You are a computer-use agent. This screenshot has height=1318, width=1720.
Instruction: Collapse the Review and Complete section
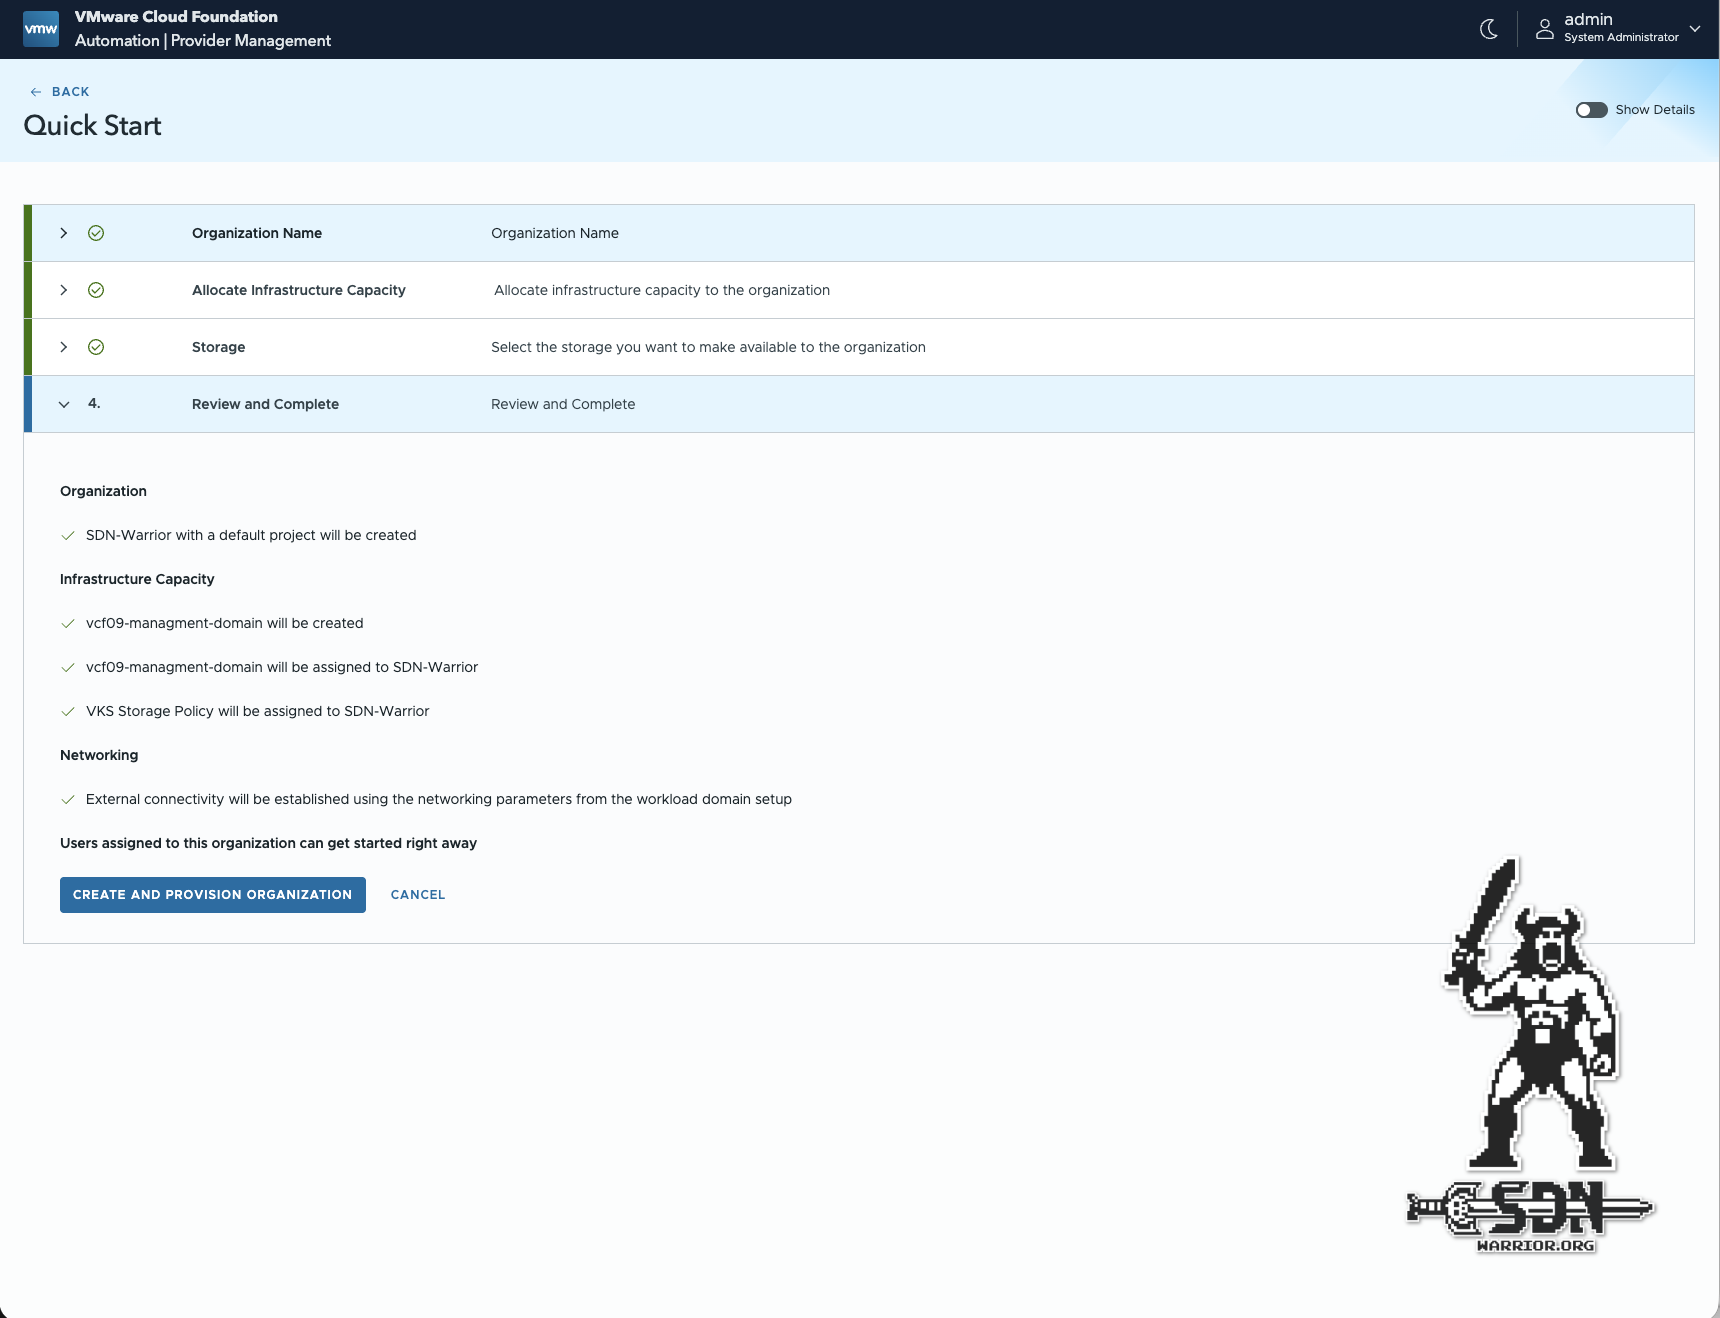click(64, 404)
